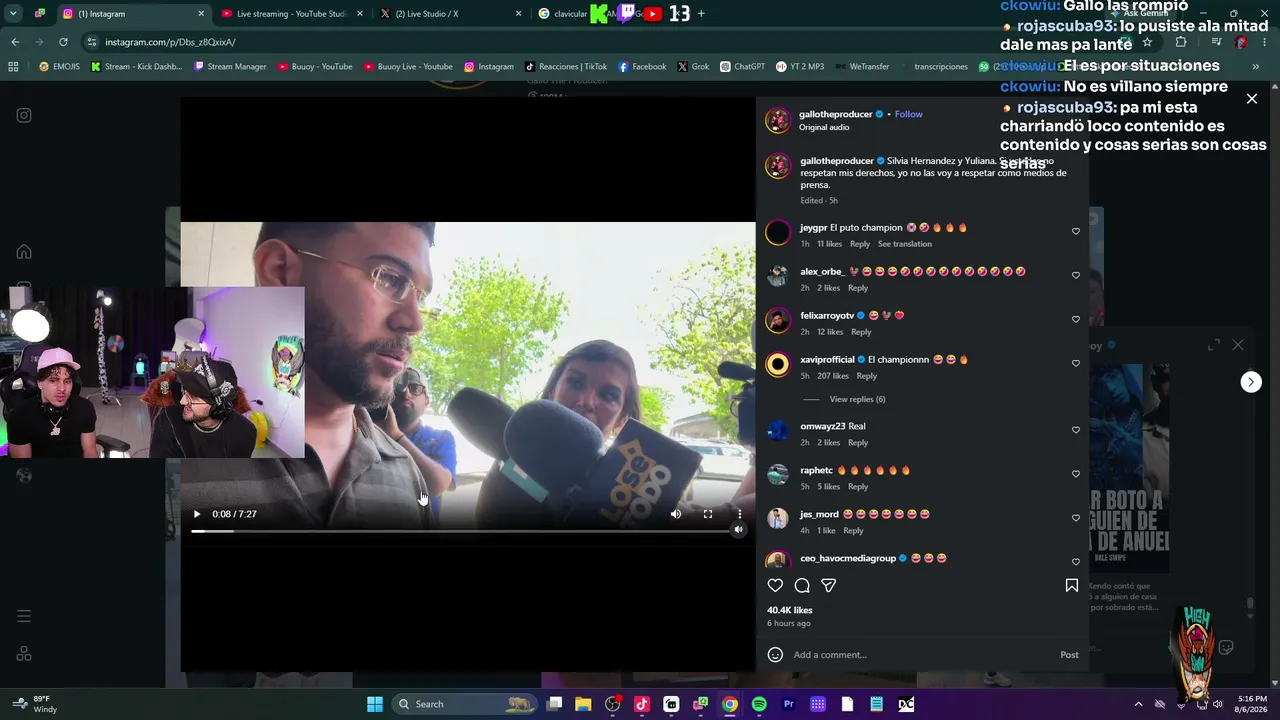Open Google Chrome from the taskbar
Image resolution: width=1280 pixels, height=720 pixels.
[730, 704]
